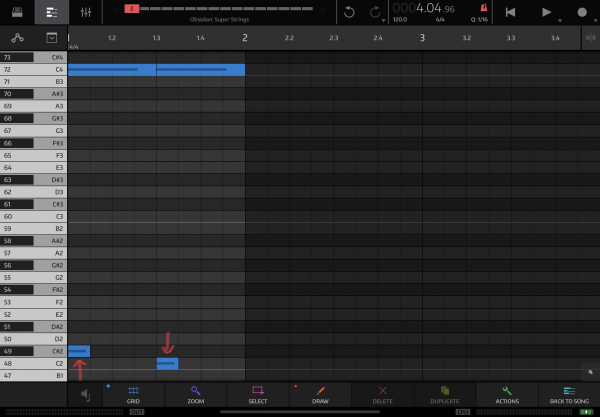This screenshot has height=417, width=600.
Task: Go to previous track with left arrow
Action: [115, 11]
